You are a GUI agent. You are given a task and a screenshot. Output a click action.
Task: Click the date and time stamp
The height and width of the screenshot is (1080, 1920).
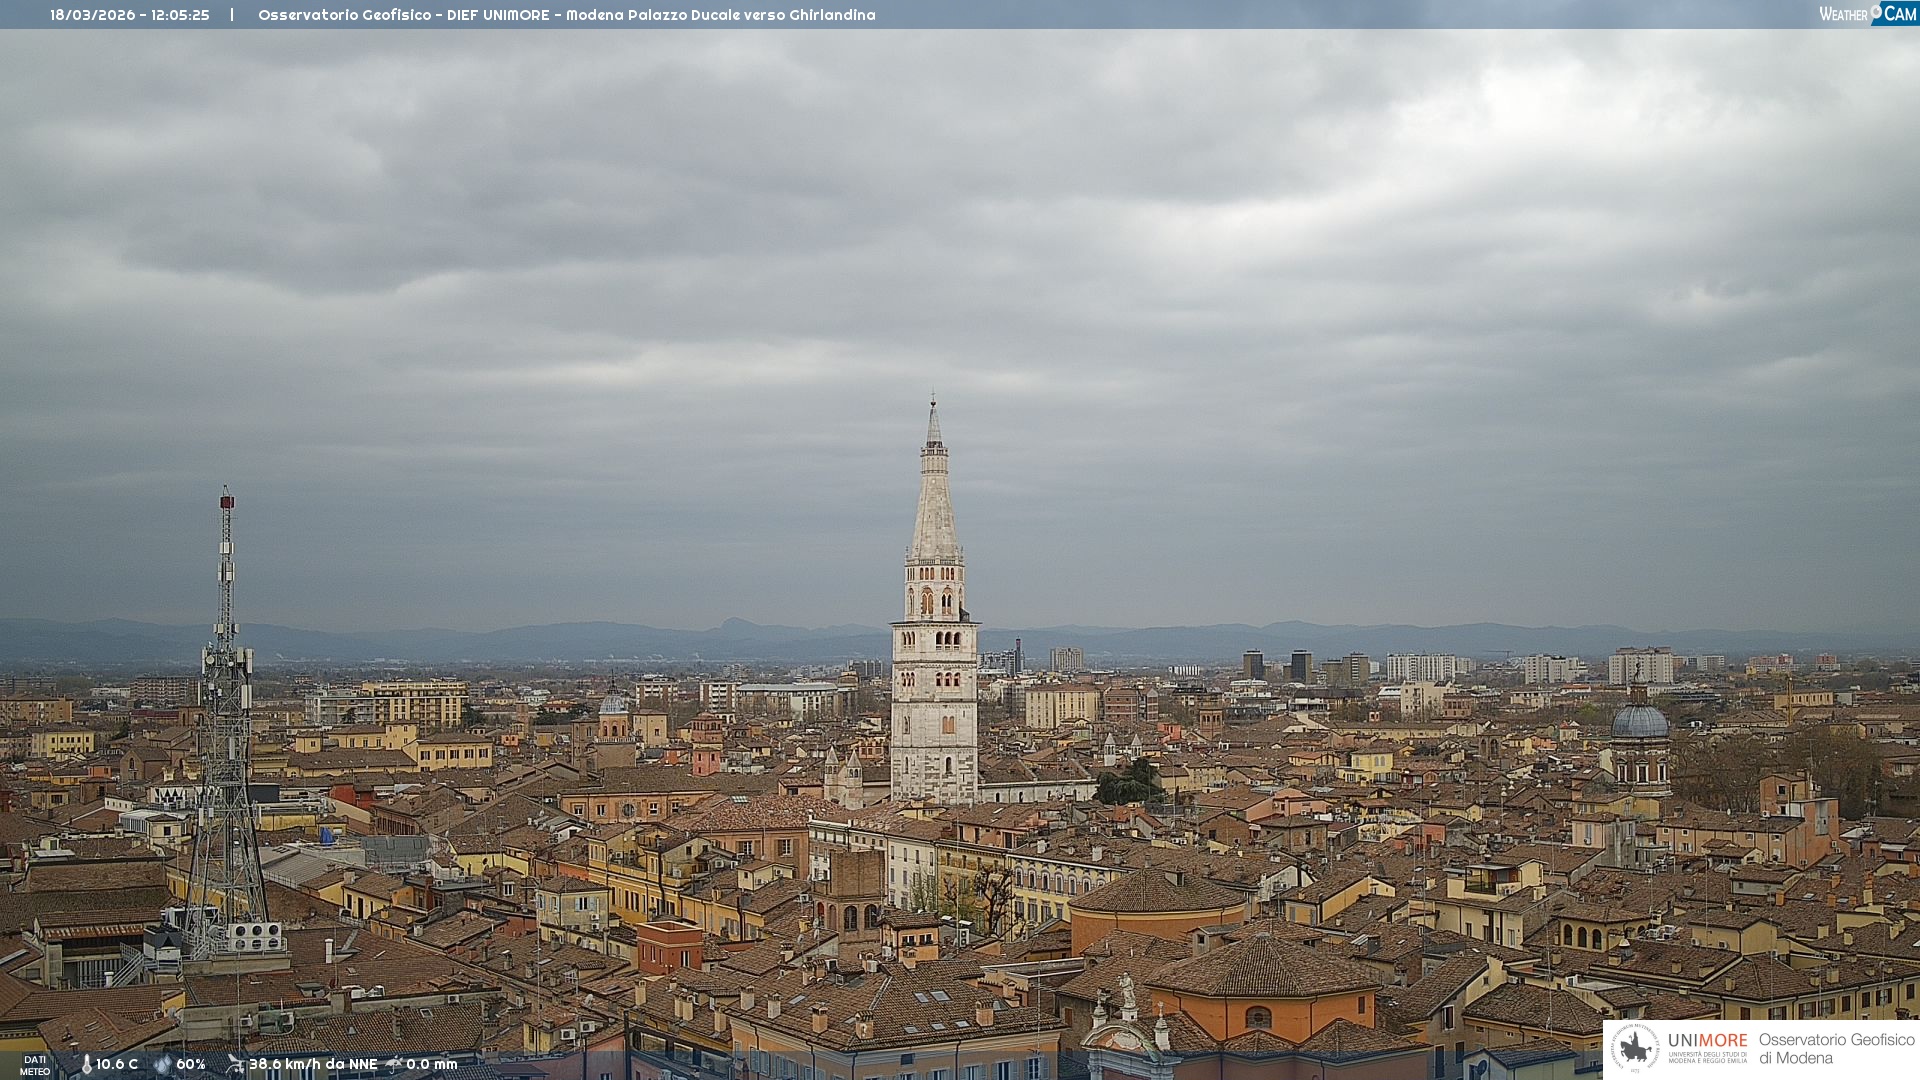(130, 15)
